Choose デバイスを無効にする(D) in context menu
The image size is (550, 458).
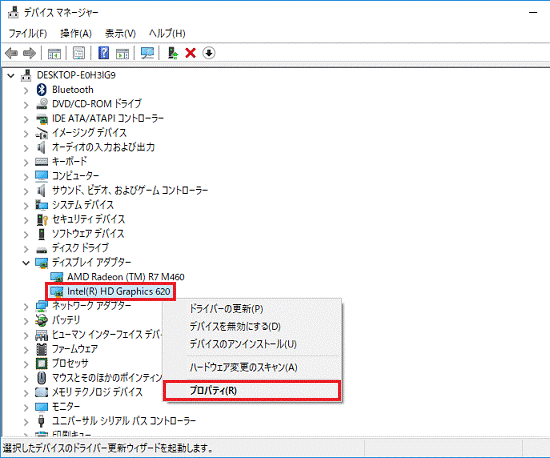point(253,326)
